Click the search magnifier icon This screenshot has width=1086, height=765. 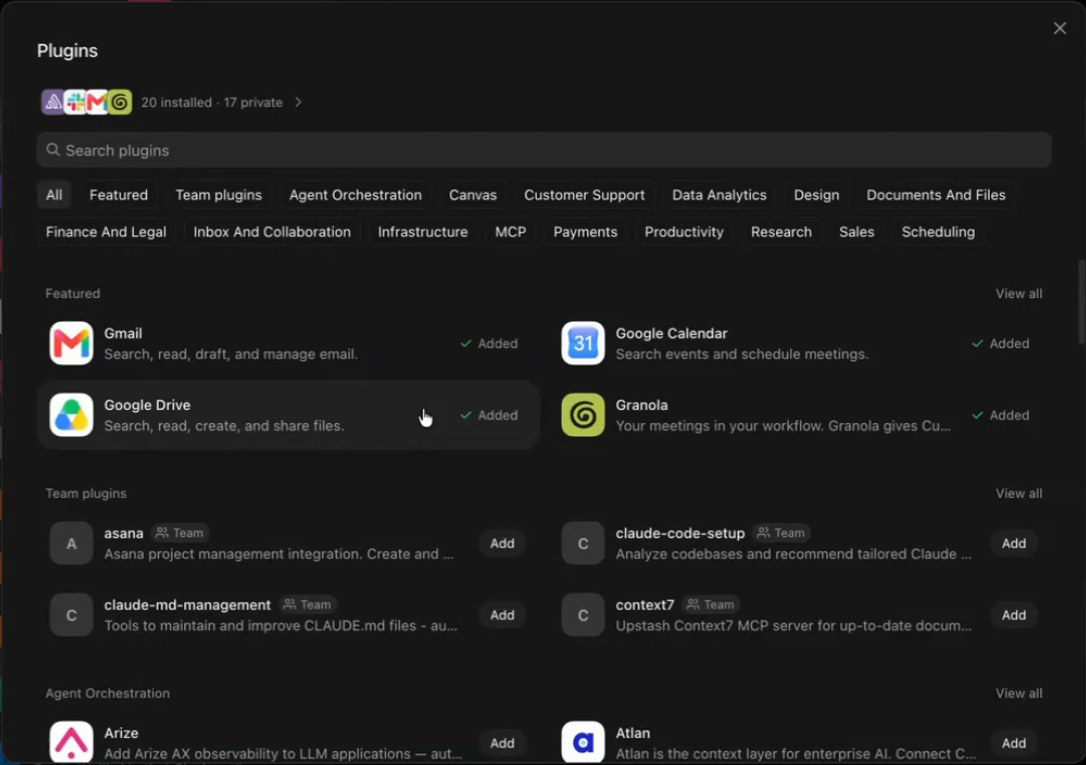(53, 150)
